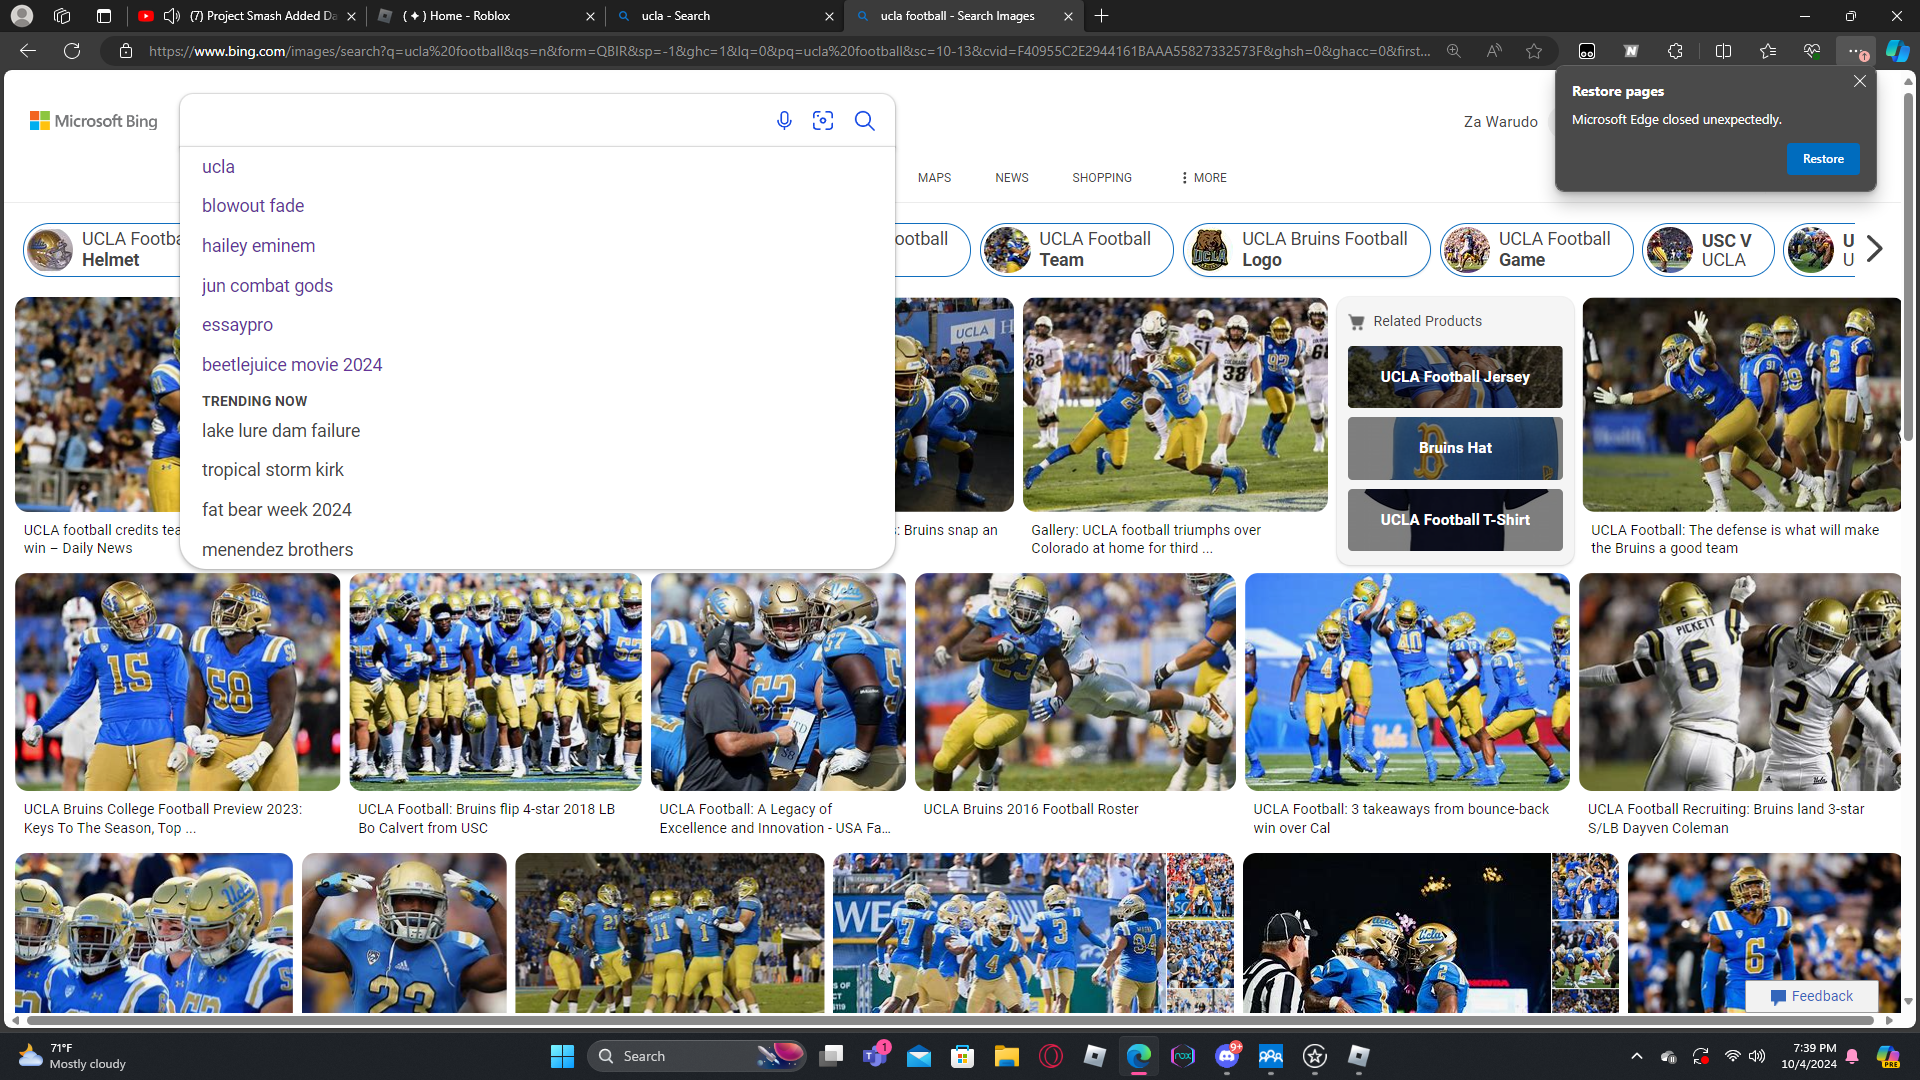Open Microsoft Store from the taskbar
The height and width of the screenshot is (1080, 1920).
tap(962, 1056)
